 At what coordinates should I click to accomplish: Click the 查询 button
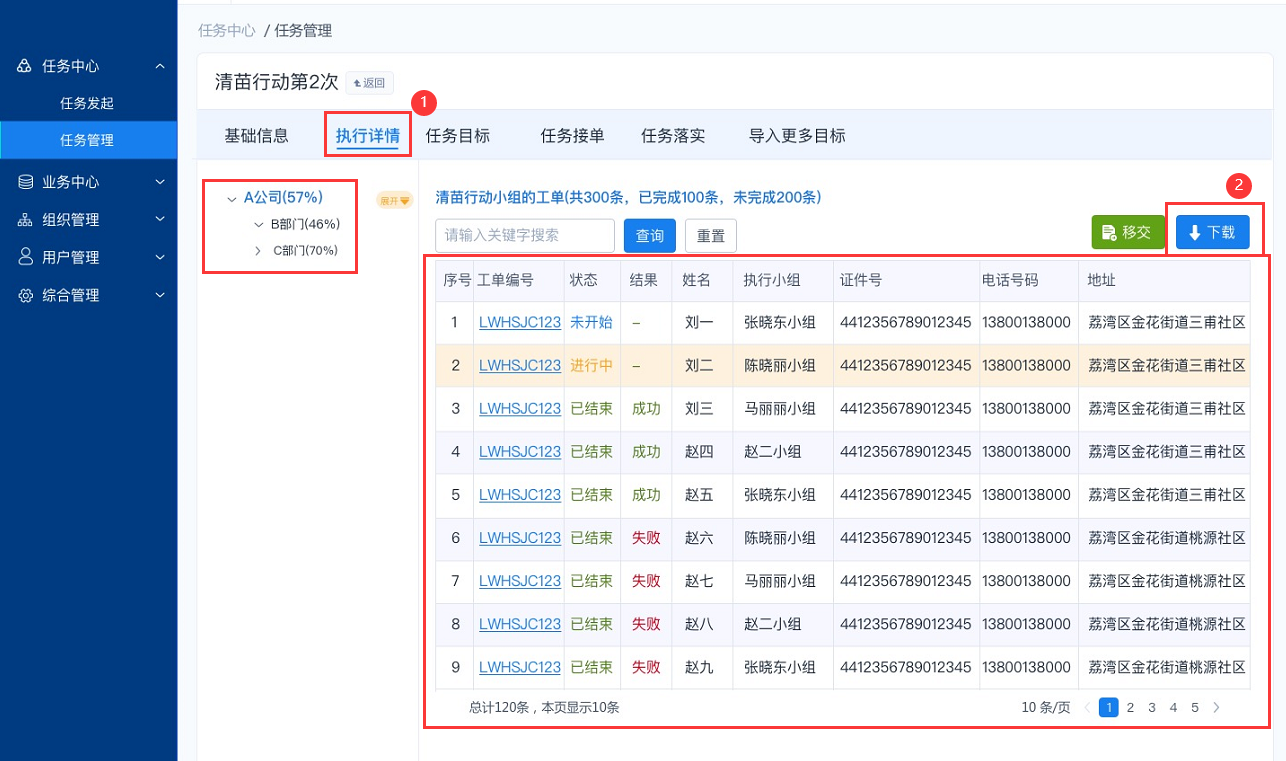[650, 236]
